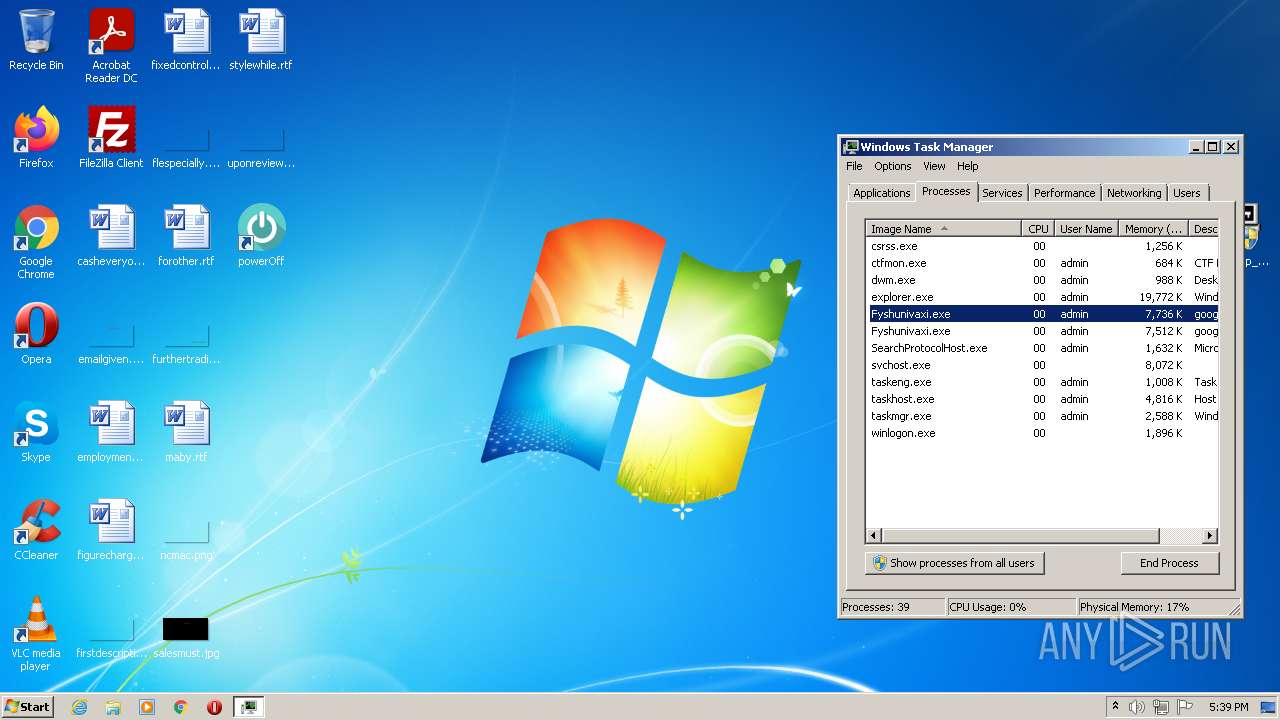Sort processes by Image Name column
Viewport: 1280px width, 720px height.
click(943, 229)
